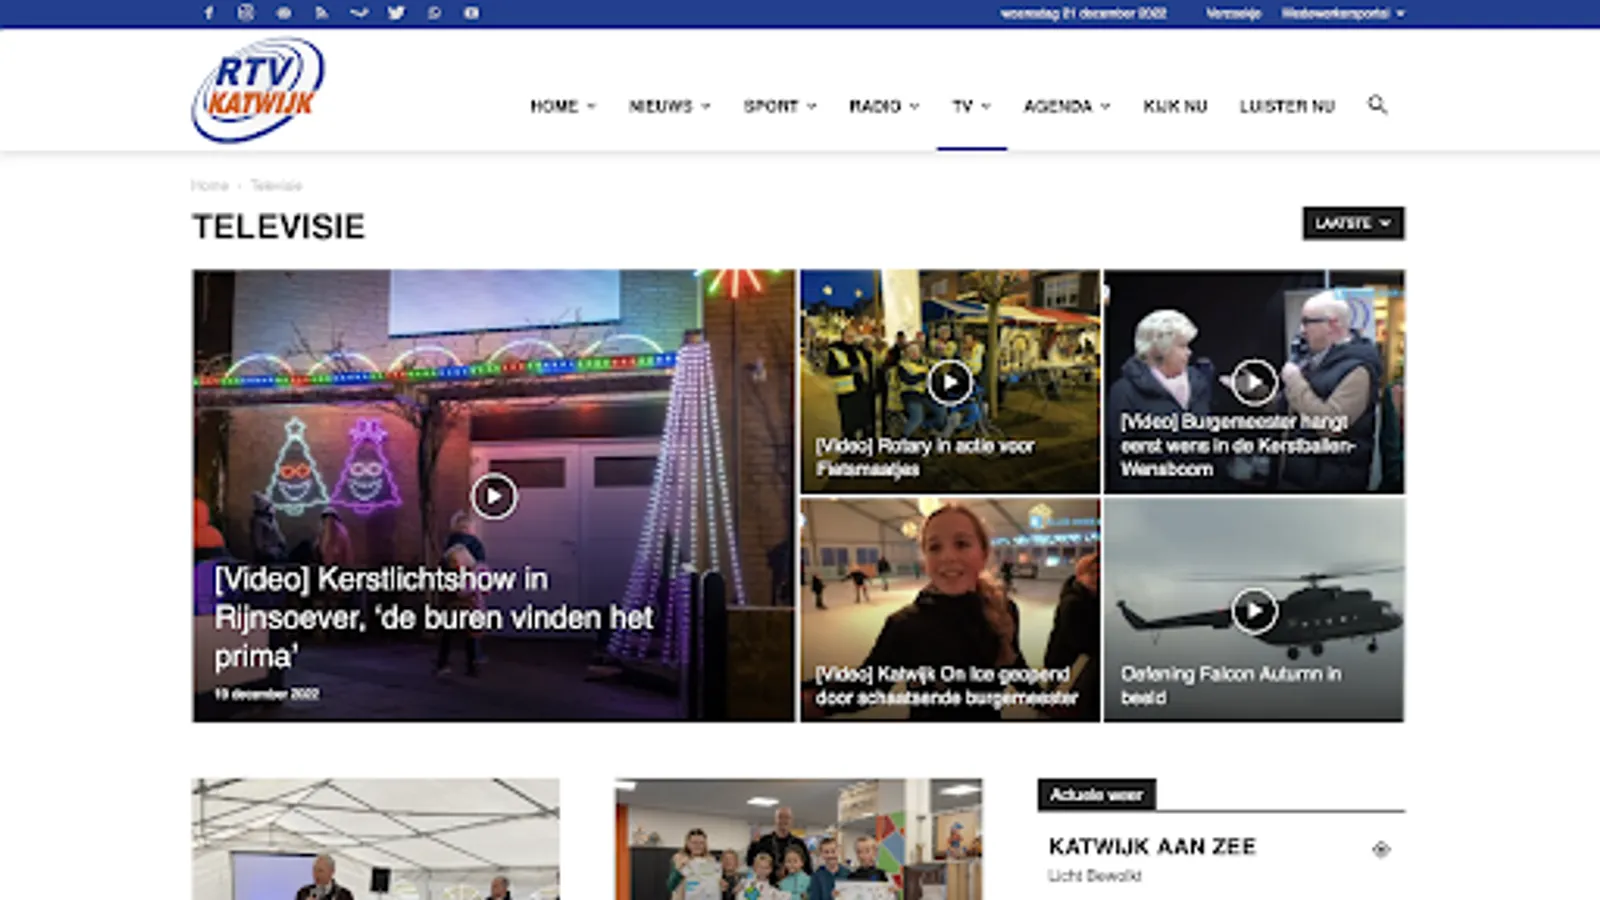Open the YouTube channel icon

tap(471, 13)
